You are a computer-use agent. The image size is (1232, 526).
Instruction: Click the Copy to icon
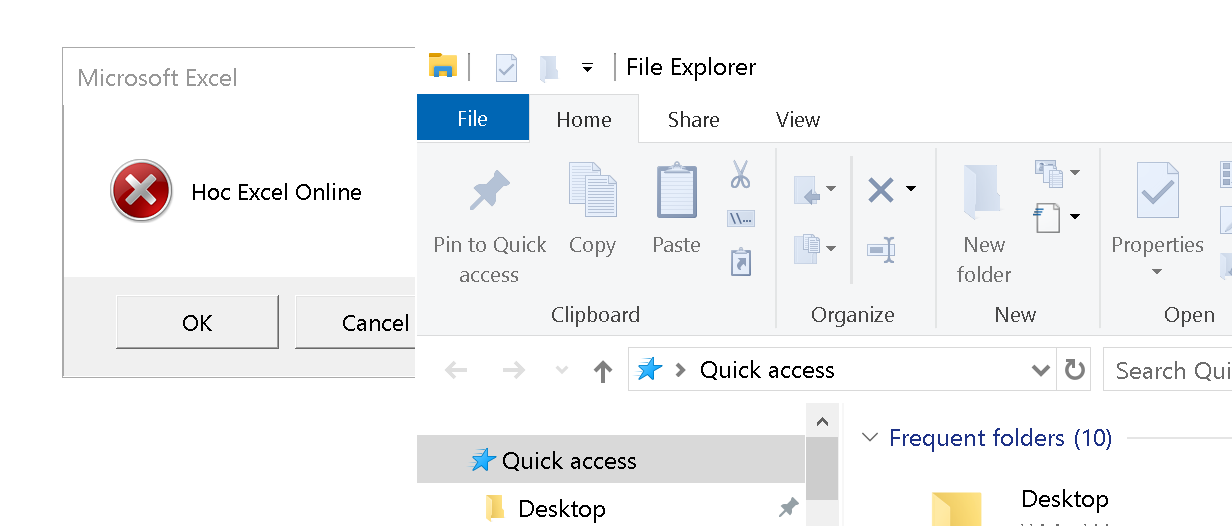(806, 247)
